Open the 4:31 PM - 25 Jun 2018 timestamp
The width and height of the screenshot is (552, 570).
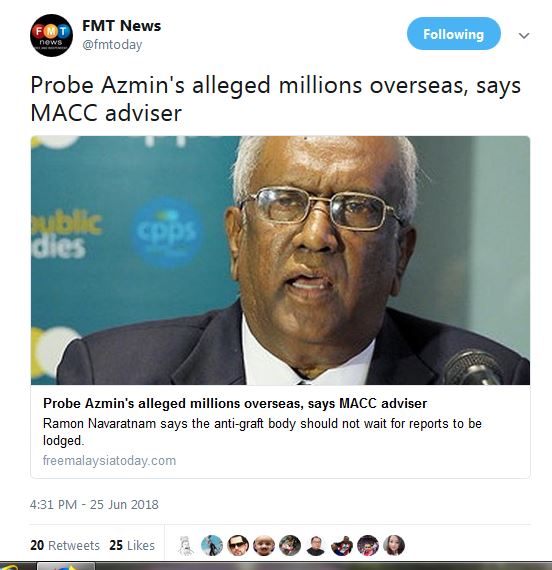(94, 505)
